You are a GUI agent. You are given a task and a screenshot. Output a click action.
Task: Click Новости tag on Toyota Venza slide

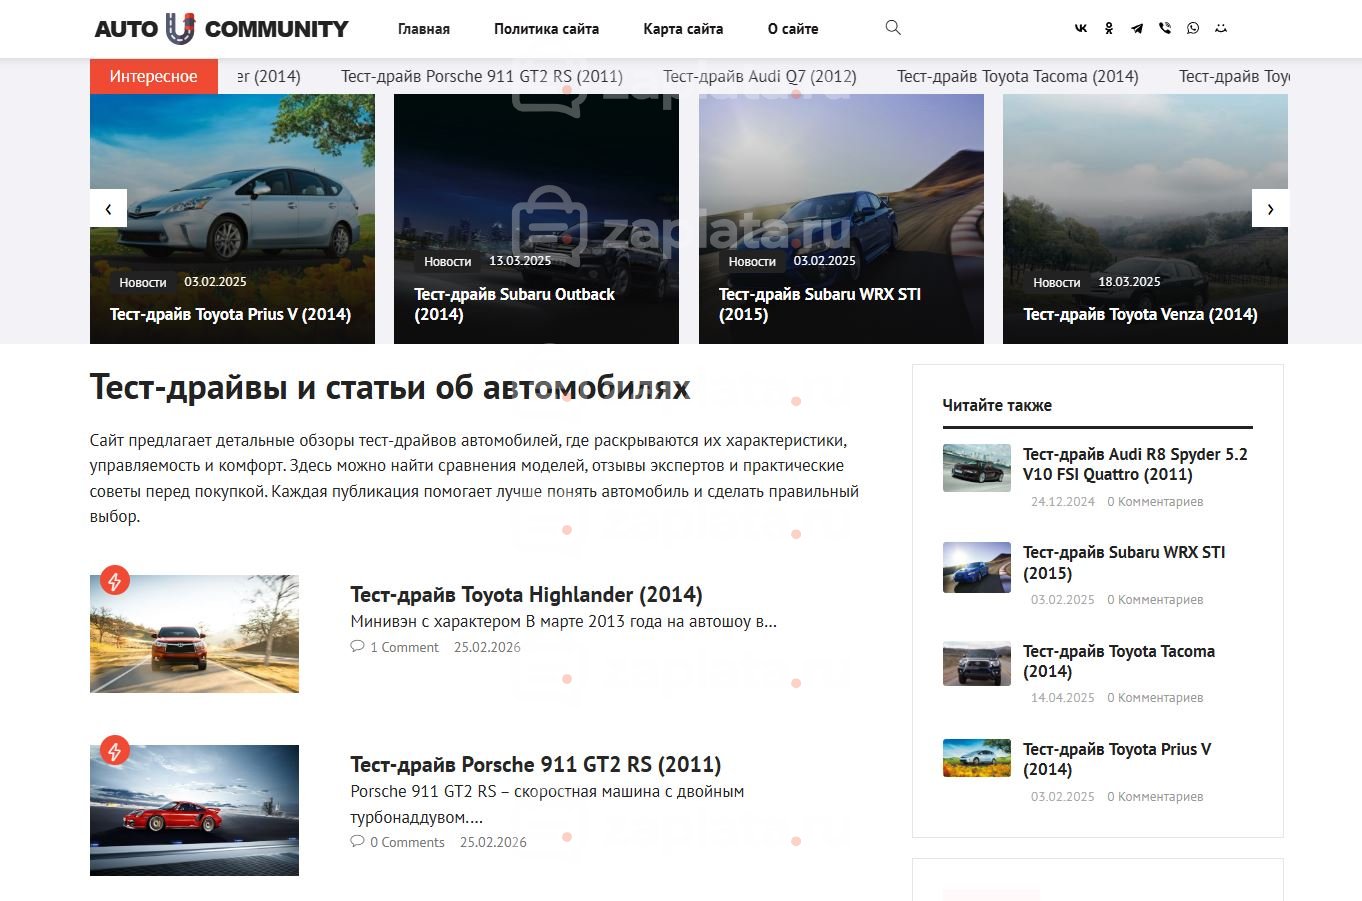tap(1057, 282)
